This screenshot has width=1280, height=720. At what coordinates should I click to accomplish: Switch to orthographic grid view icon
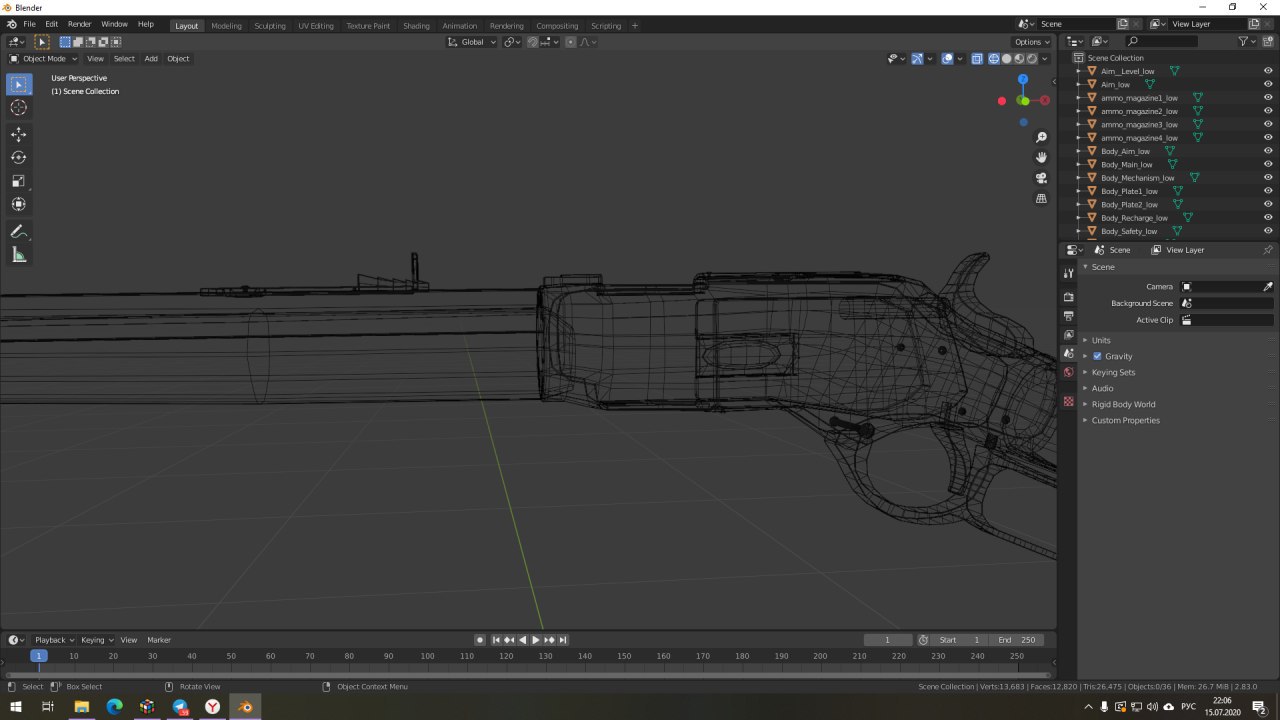pyautogui.click(x=1041, y=199)
